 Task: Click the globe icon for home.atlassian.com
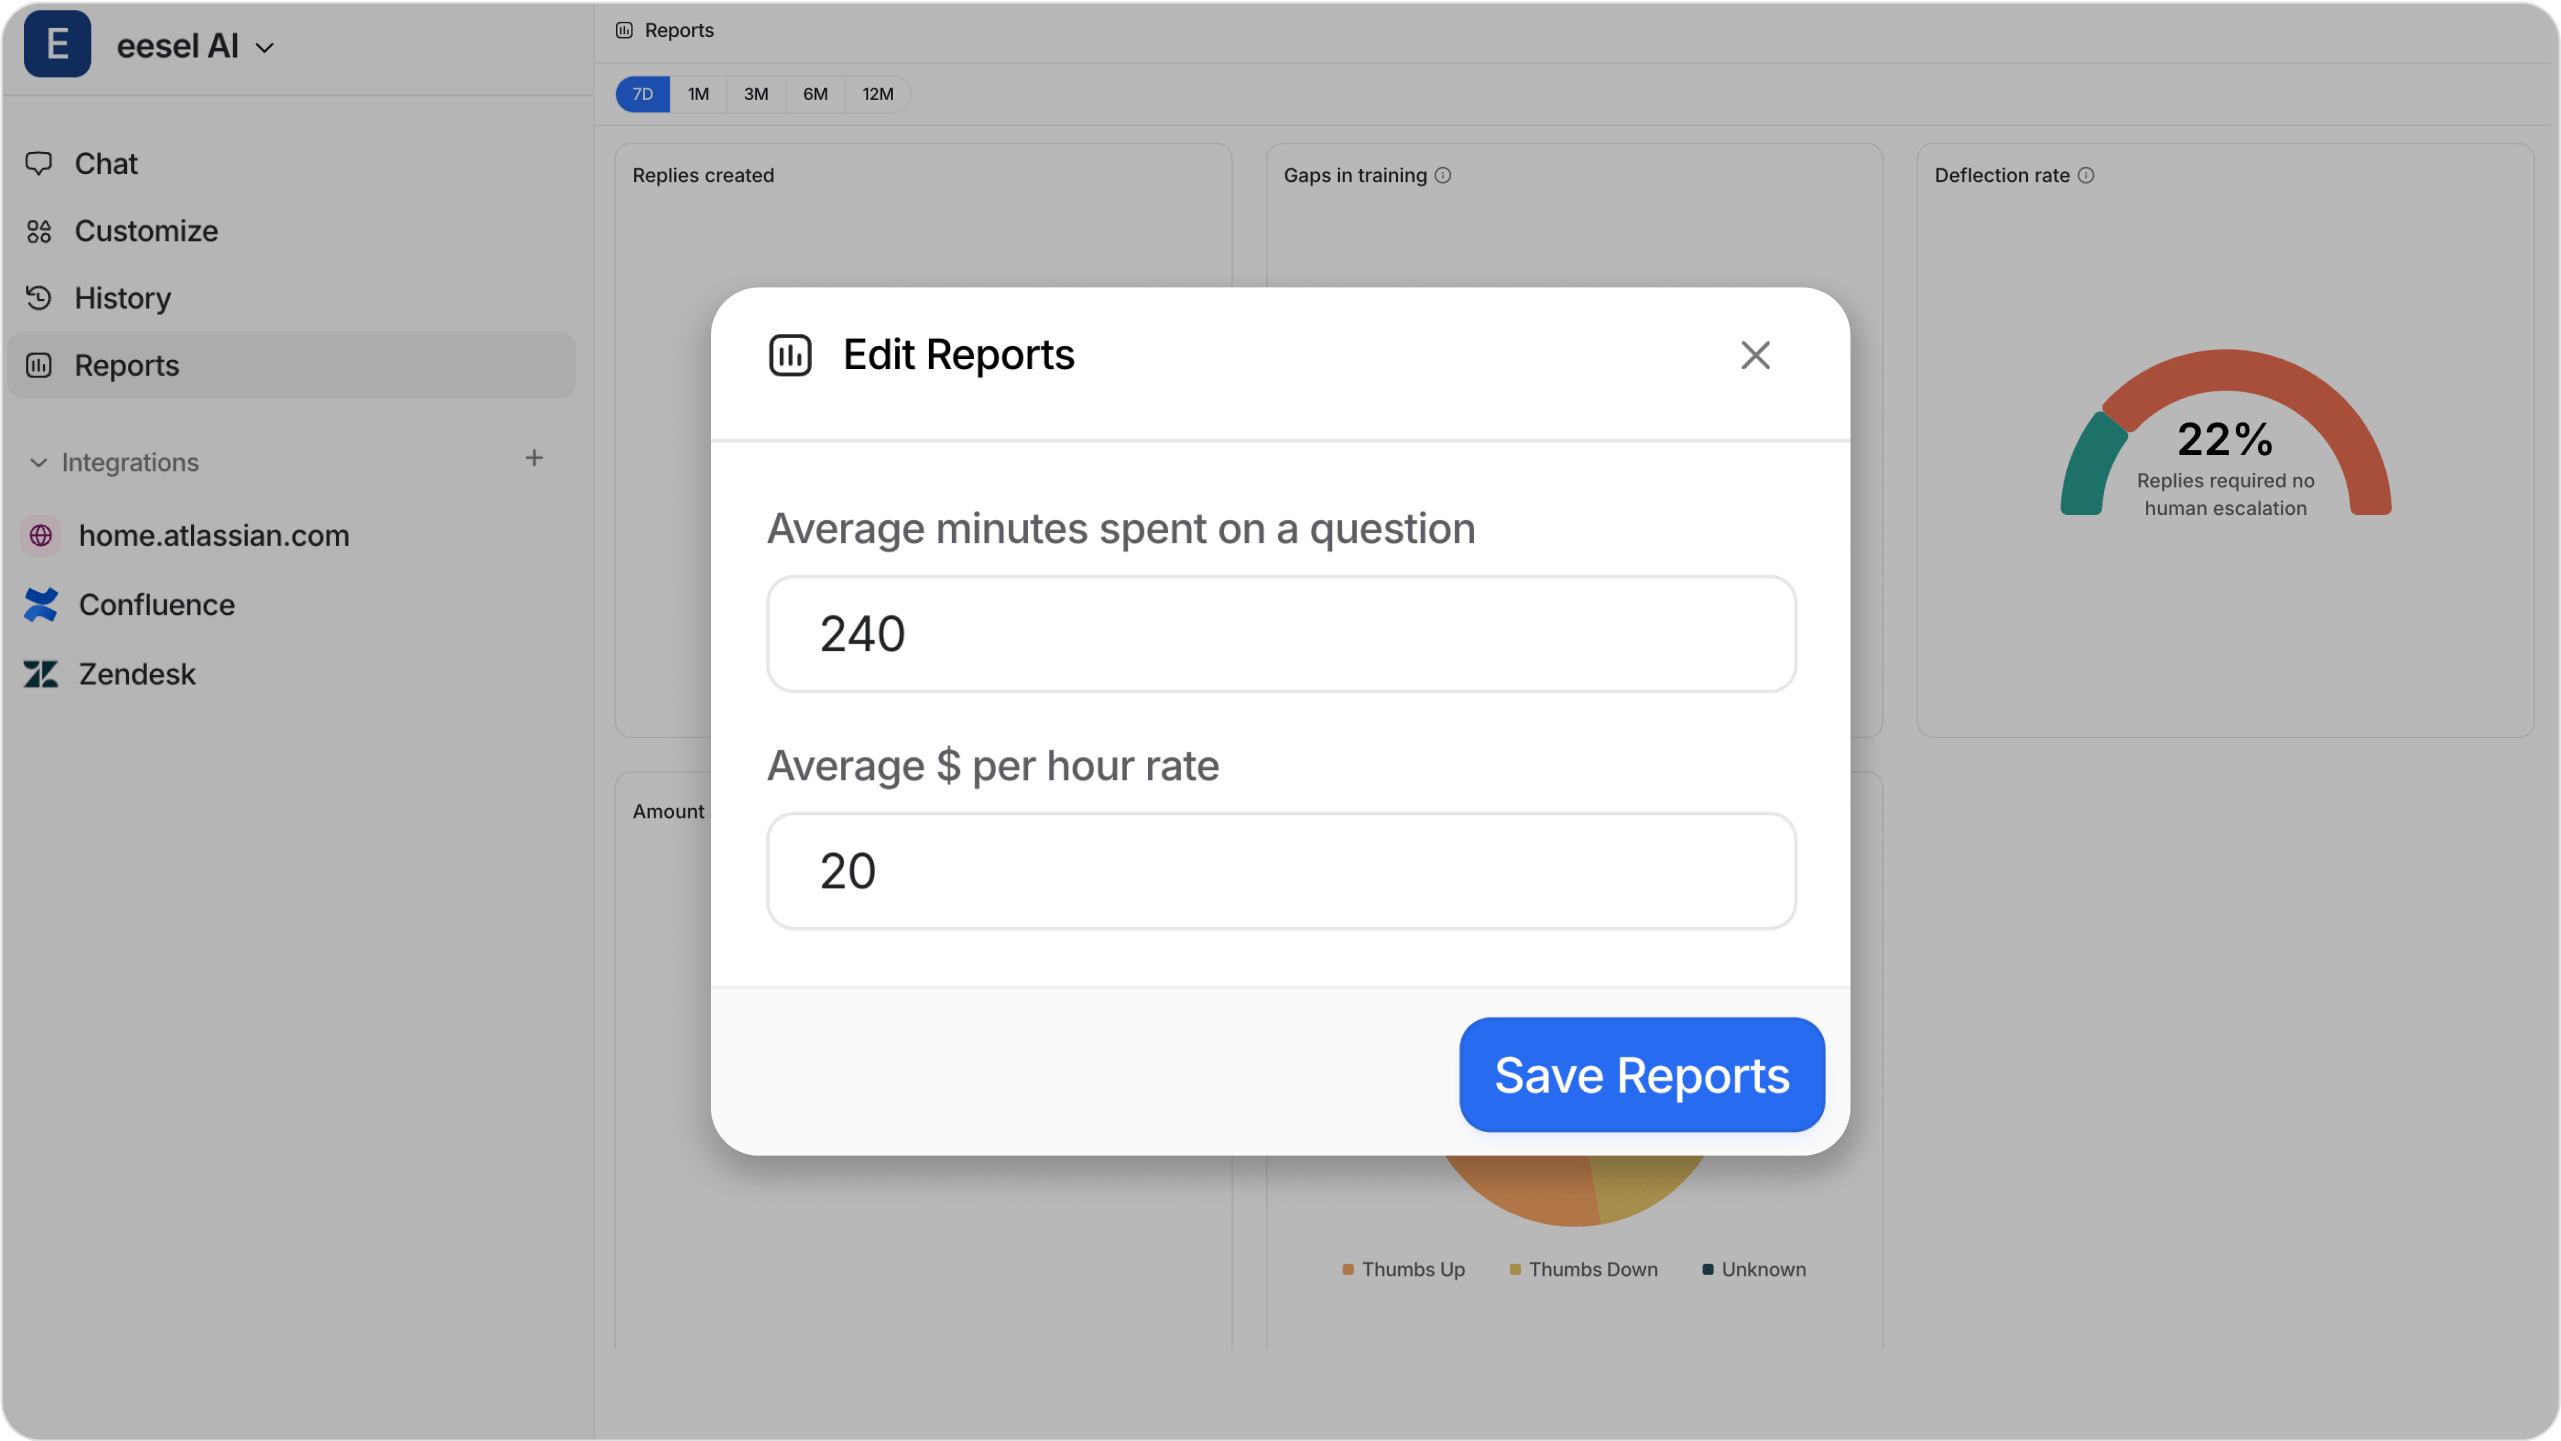click(41, 536)
